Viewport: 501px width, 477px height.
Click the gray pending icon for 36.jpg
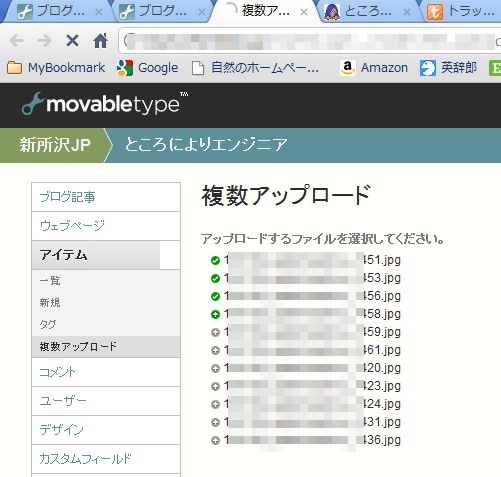215,440
